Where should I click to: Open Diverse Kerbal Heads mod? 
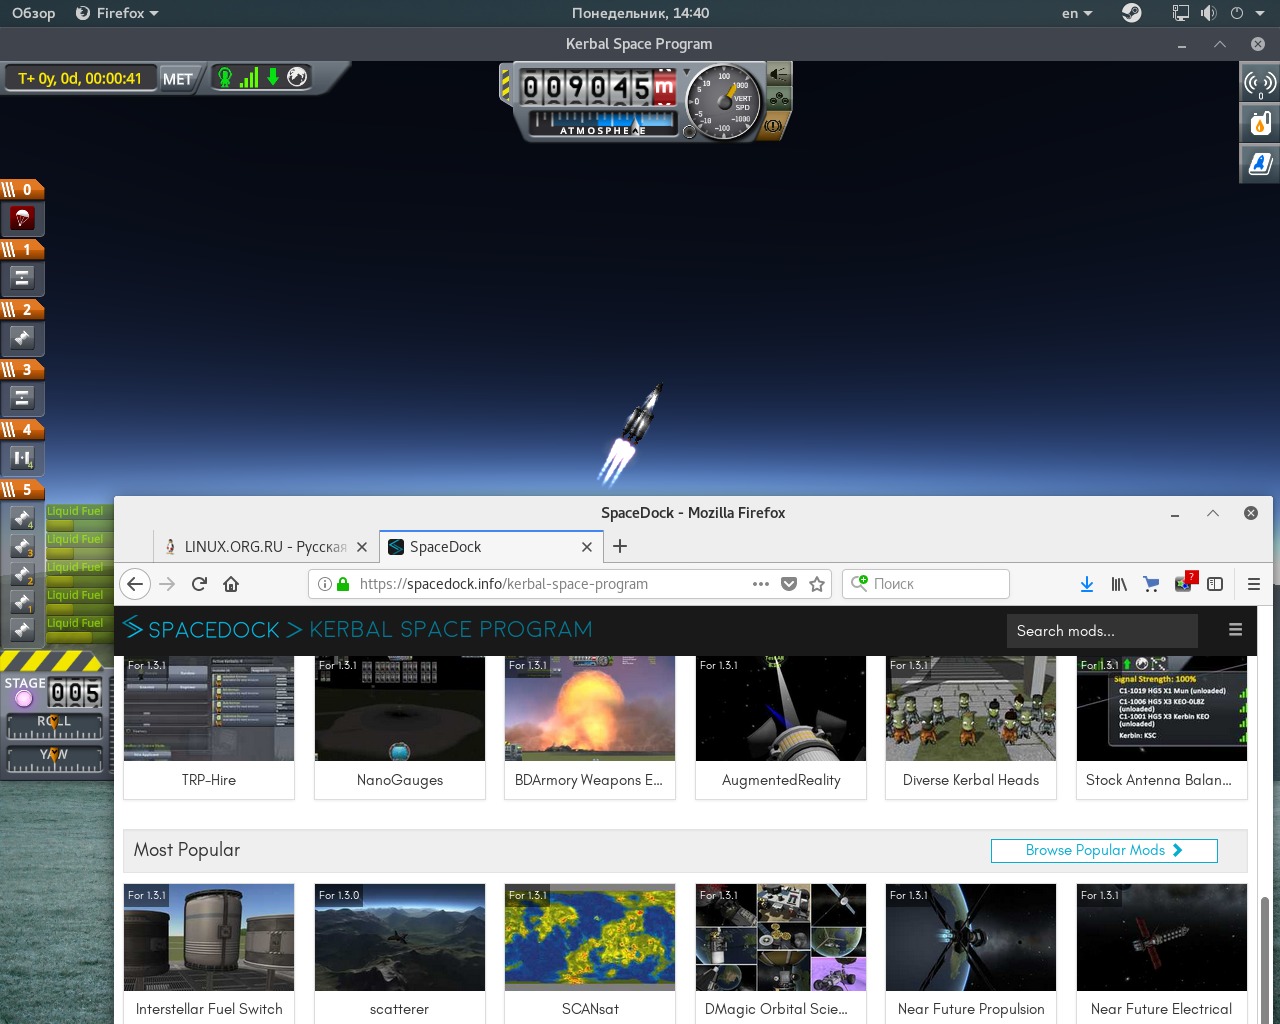971,728
